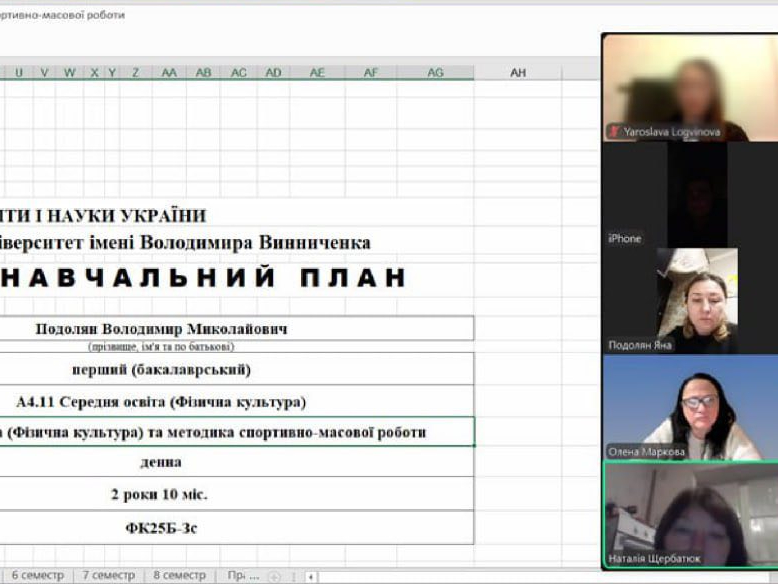Select column Z header
The width and height of the screenshot is (778, 584).
135,72
